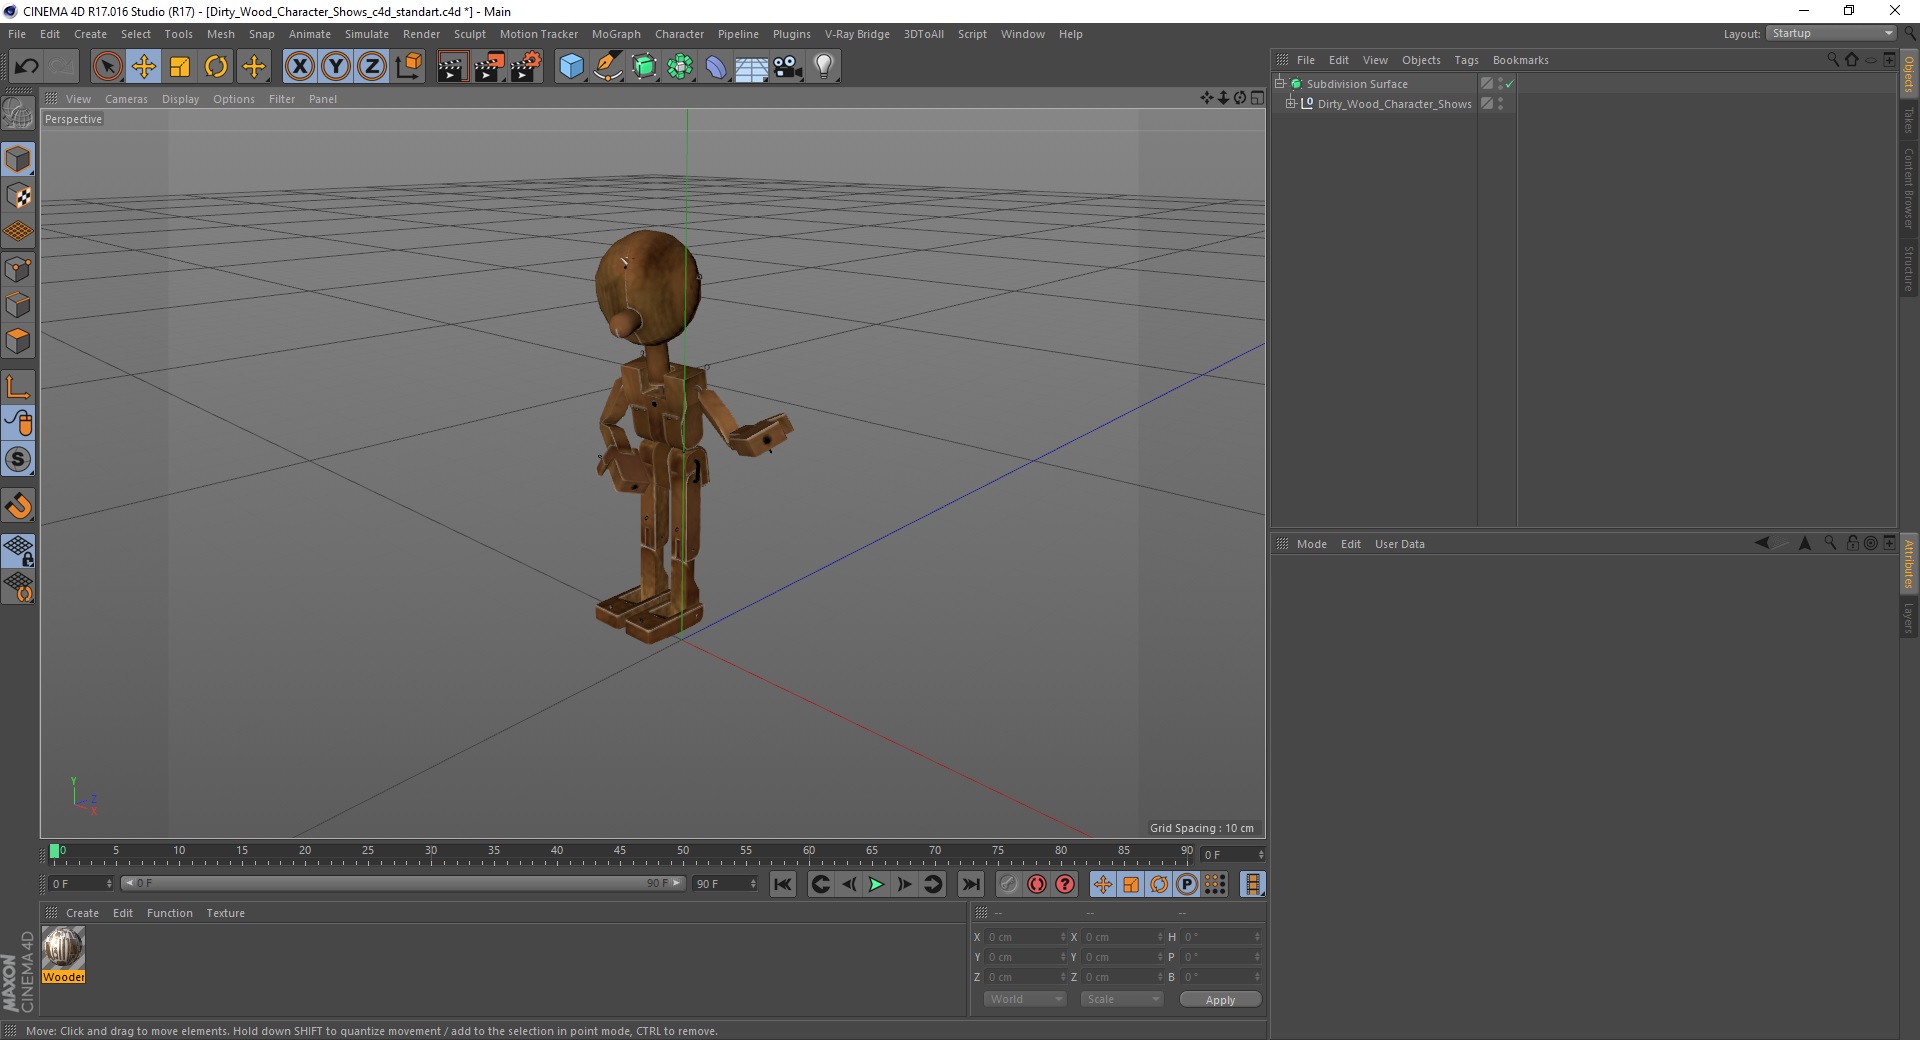
Task: Click the Attributes back arrow icon
Action: point(1762,543)
